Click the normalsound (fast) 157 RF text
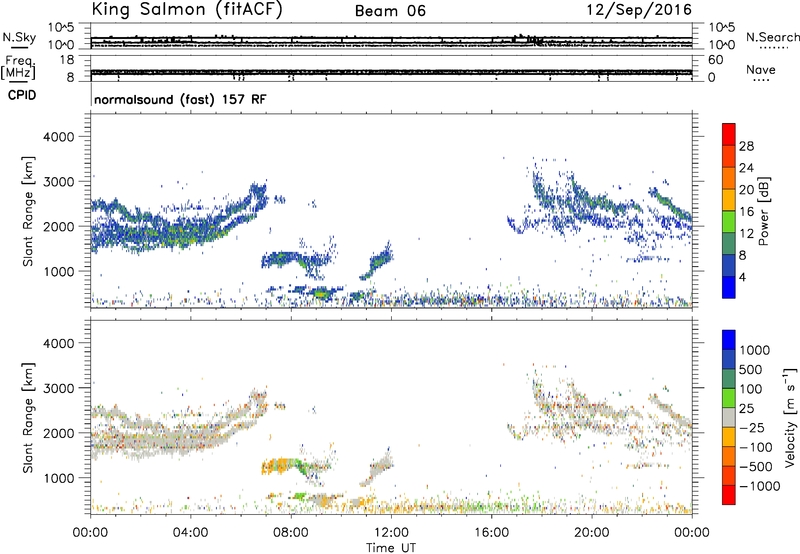800x554 pixels. pos(180,99)
